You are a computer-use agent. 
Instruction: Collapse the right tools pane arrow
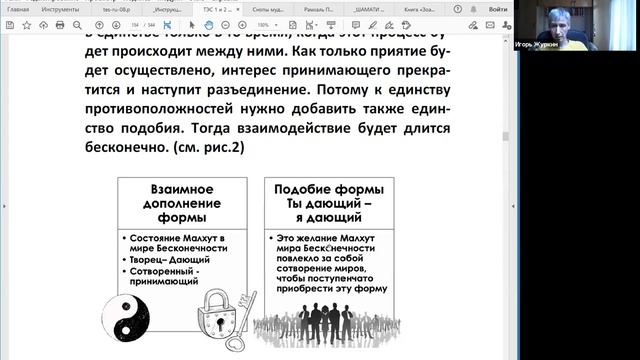(x=513, y=206)
